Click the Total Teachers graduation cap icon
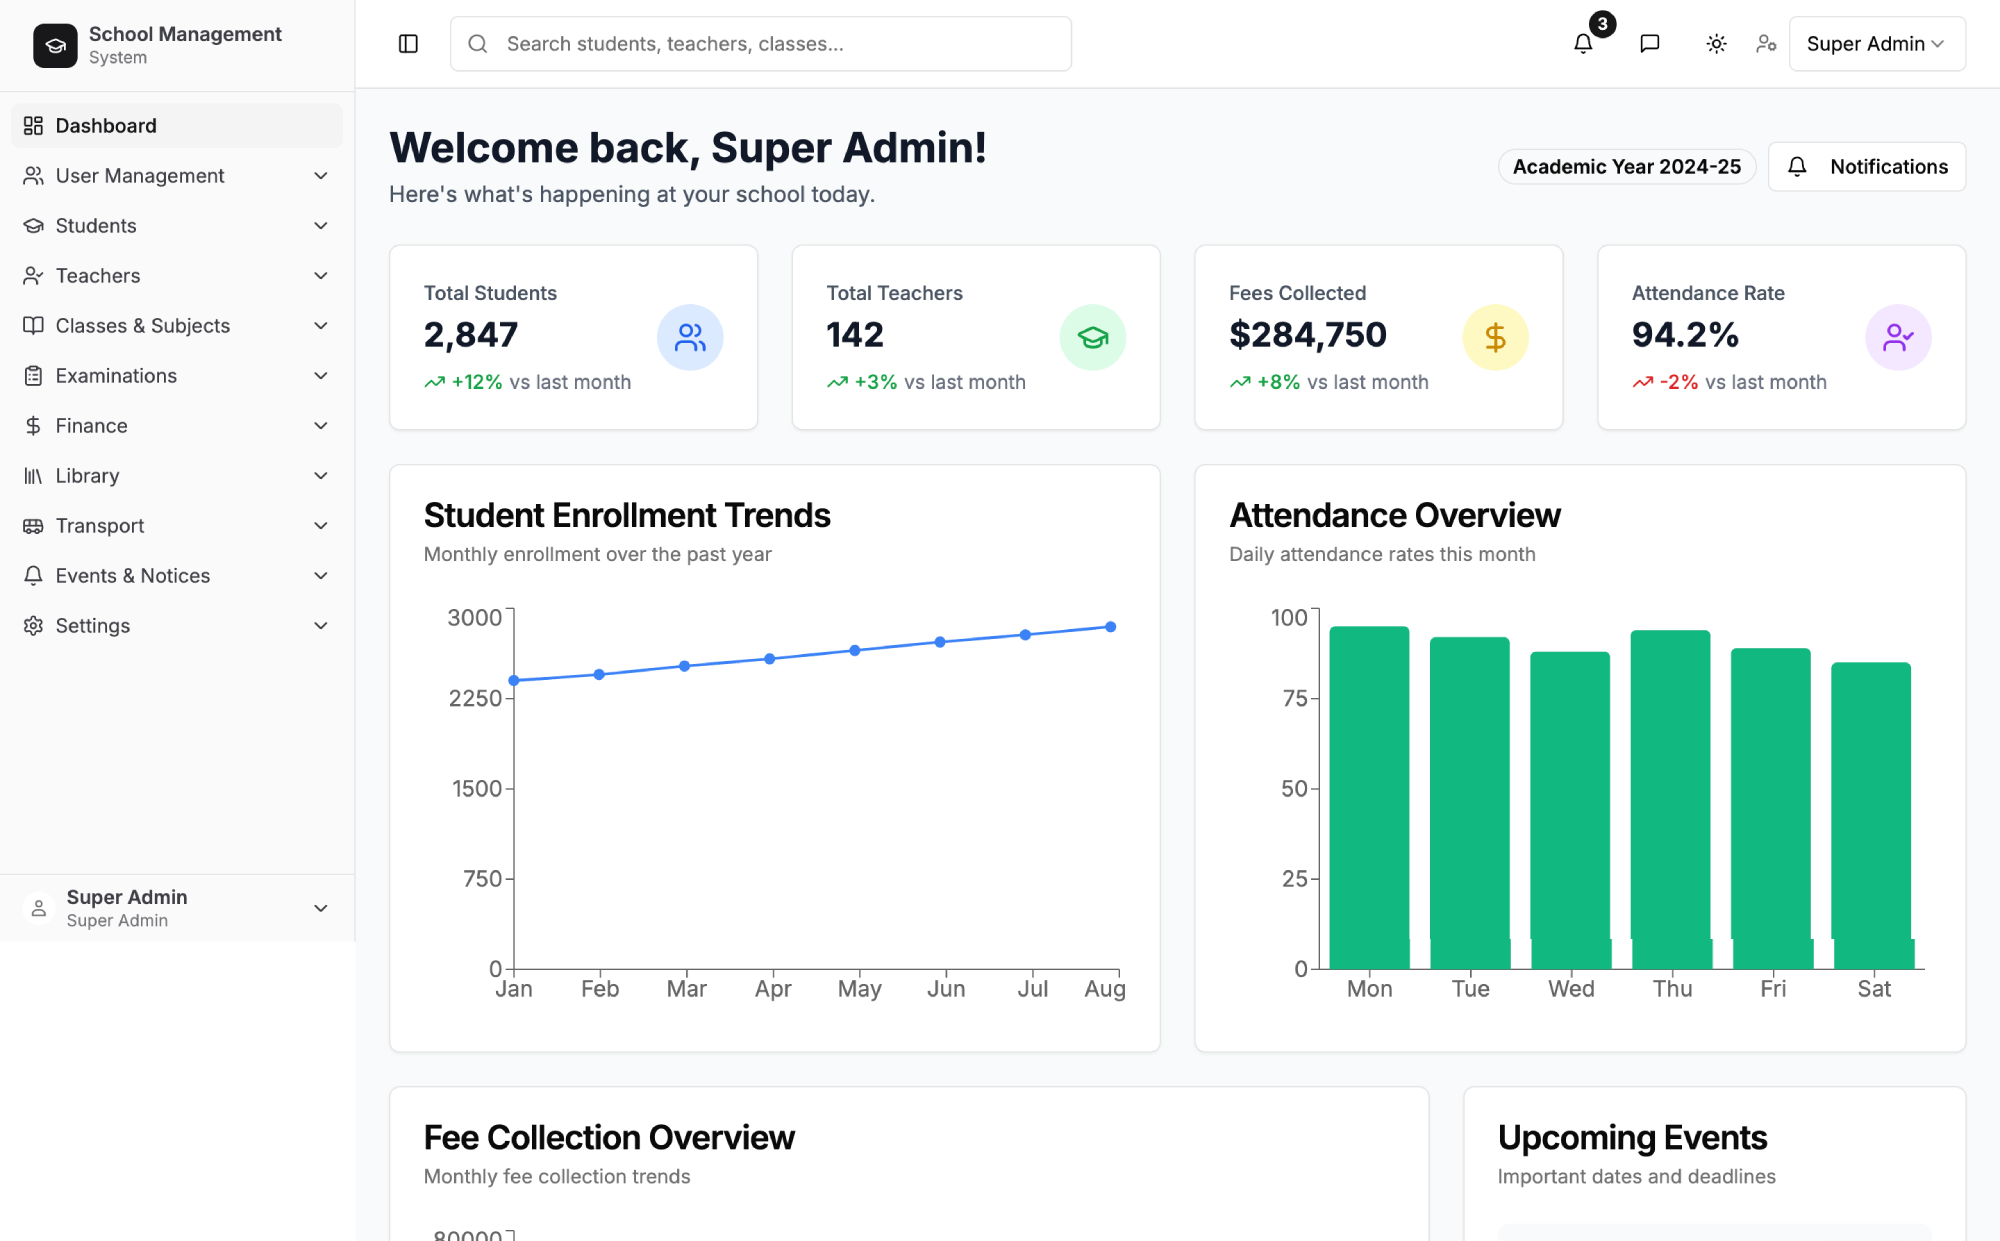2000x1241 pixels. (1092, 337)
